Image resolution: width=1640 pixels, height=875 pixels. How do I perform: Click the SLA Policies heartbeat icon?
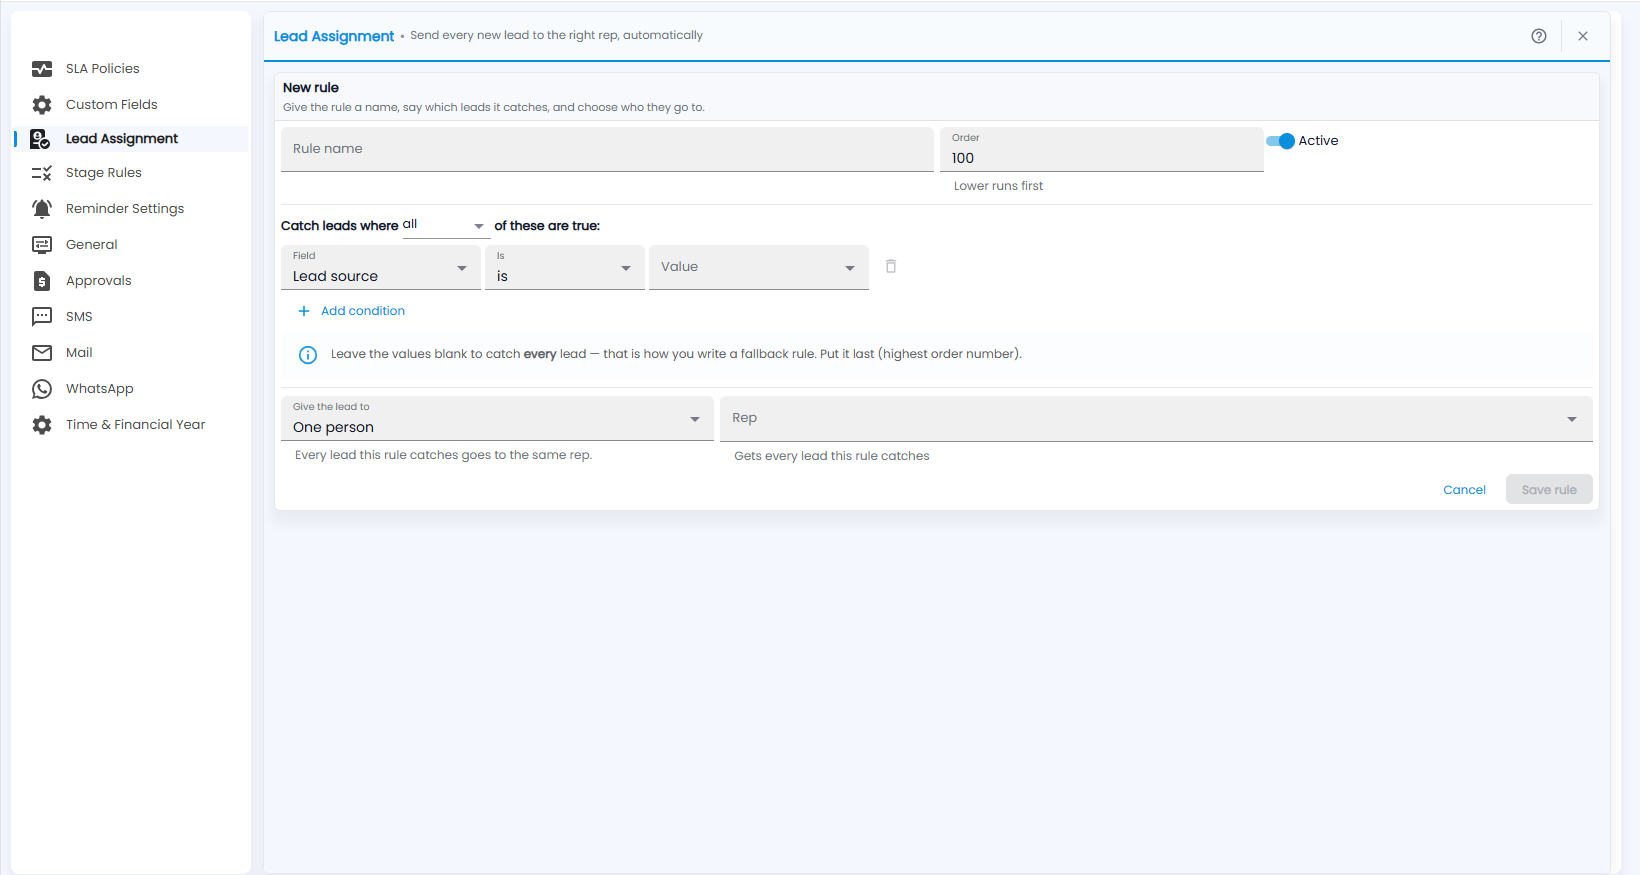(42, 69)
